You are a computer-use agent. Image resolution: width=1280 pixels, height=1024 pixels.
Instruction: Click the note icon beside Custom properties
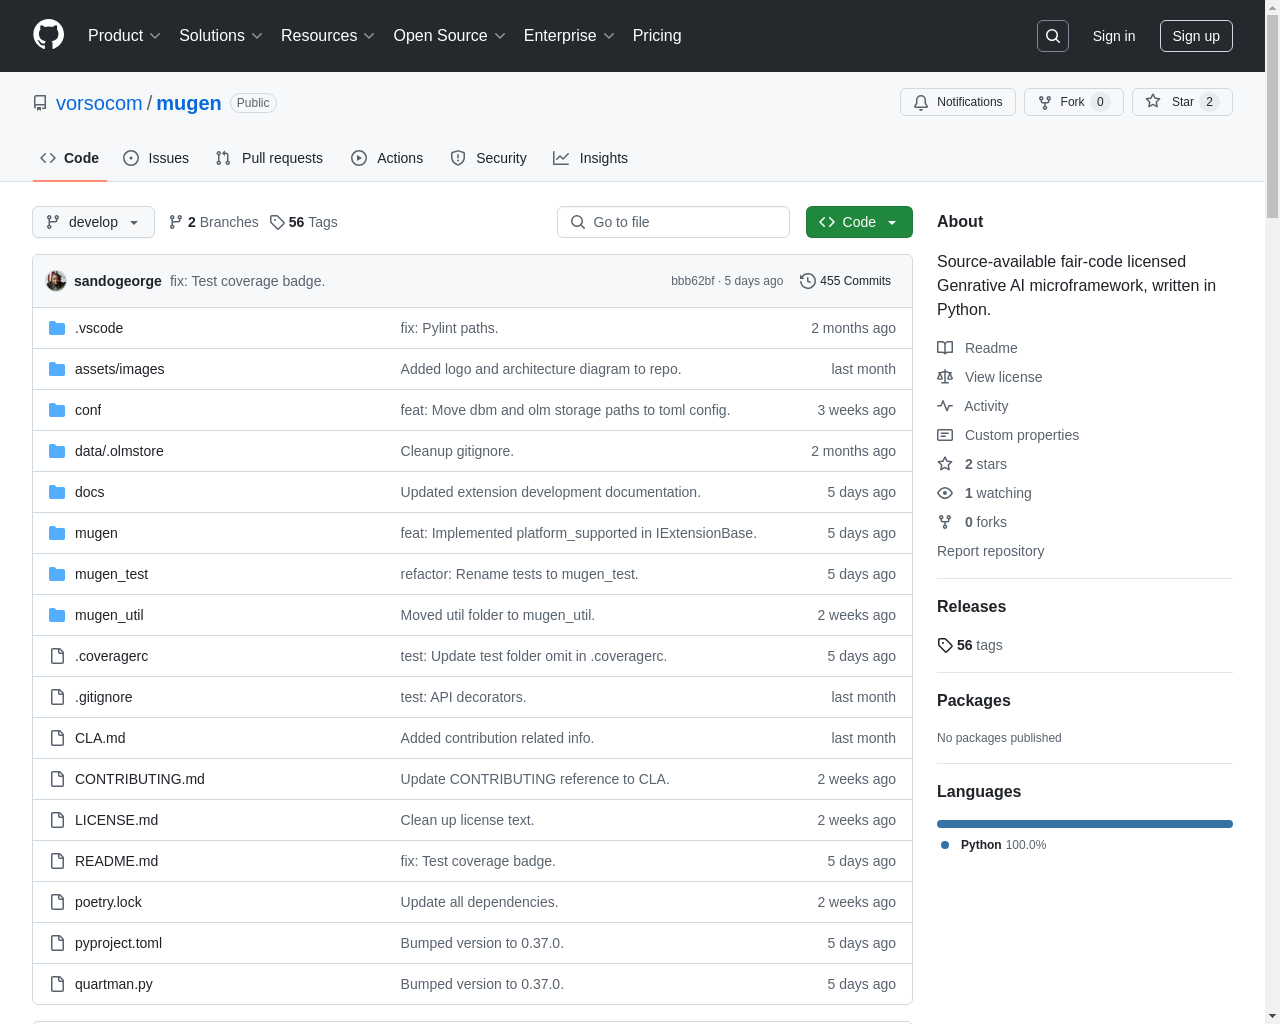click(945, 435)
